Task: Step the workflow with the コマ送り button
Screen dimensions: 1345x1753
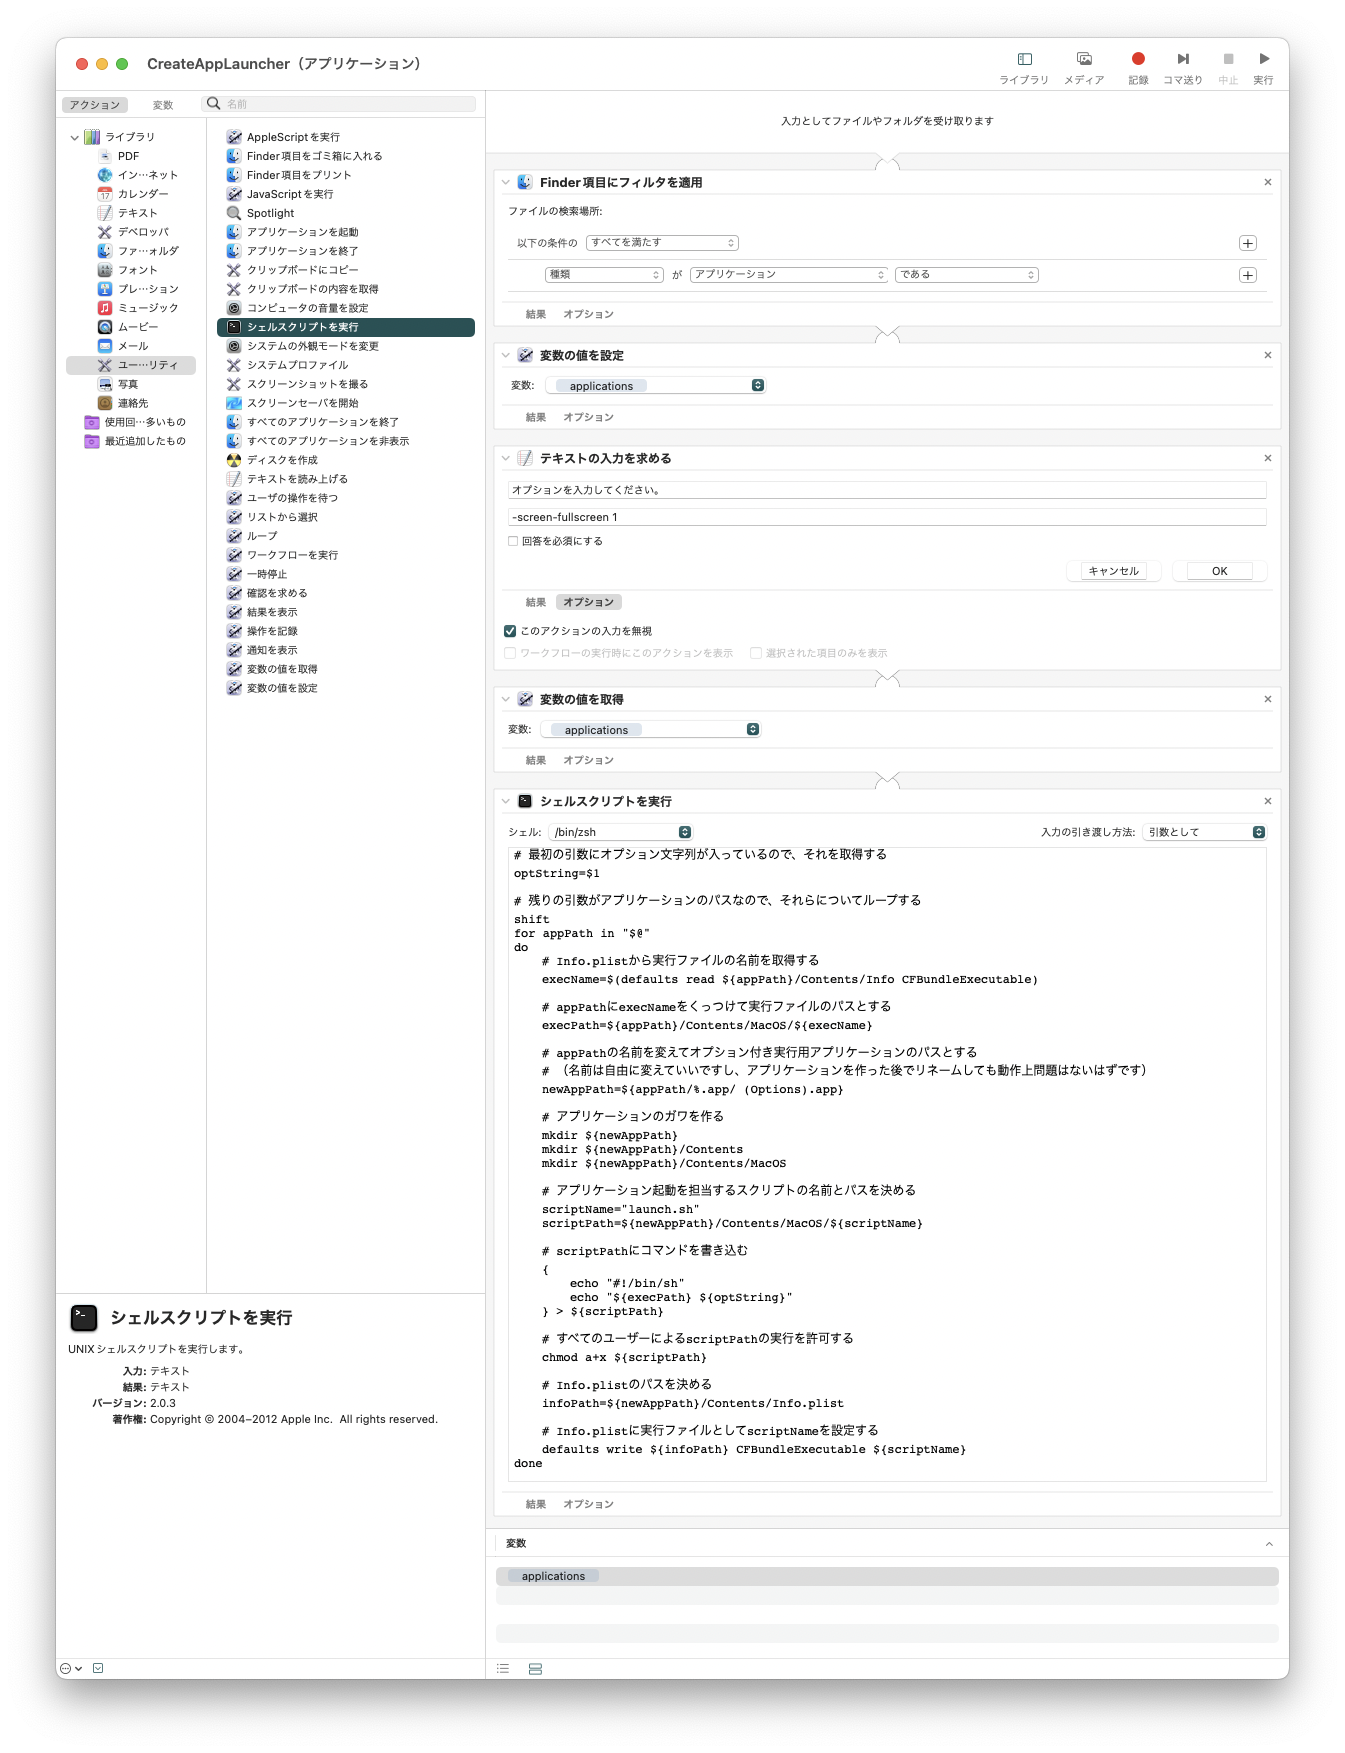Action: (x=1183, y=59)
